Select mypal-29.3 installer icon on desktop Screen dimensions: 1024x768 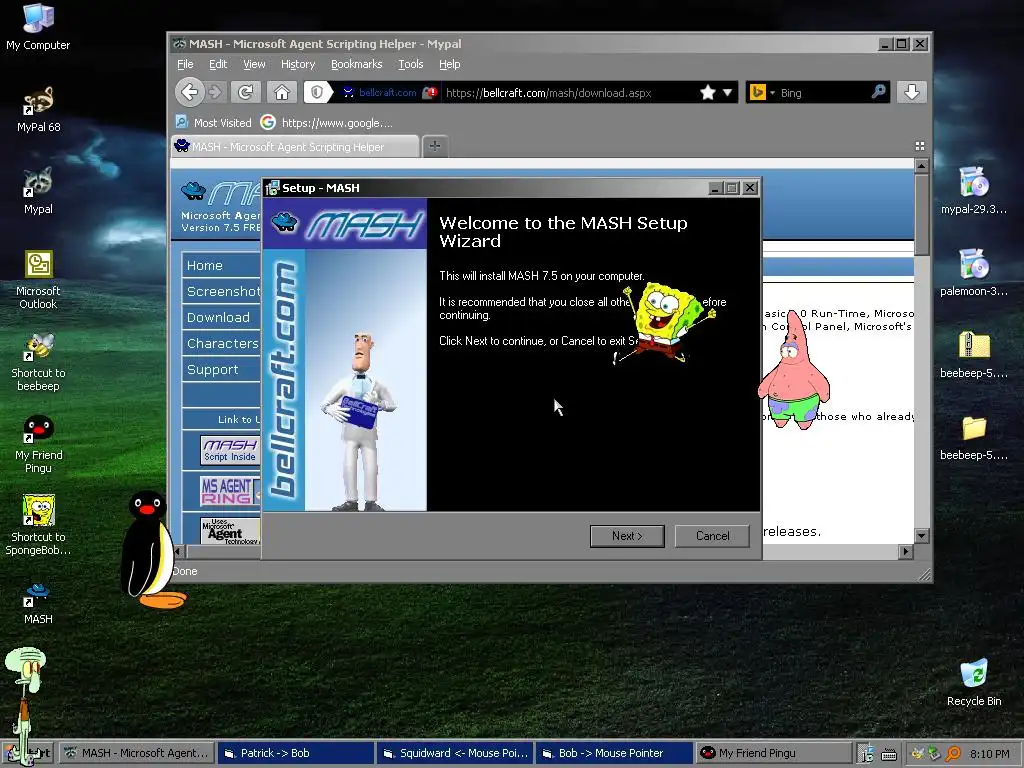click(974, 191)
